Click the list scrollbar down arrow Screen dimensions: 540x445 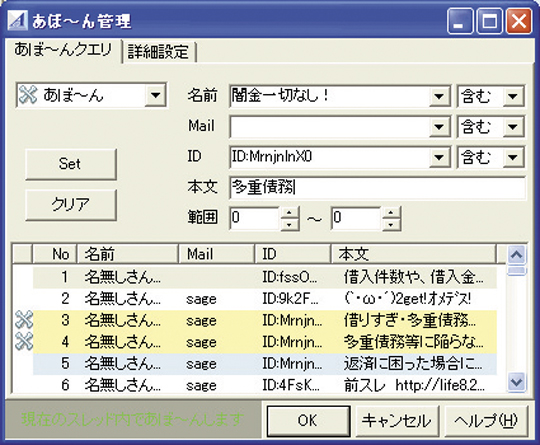tap(517, 382)
